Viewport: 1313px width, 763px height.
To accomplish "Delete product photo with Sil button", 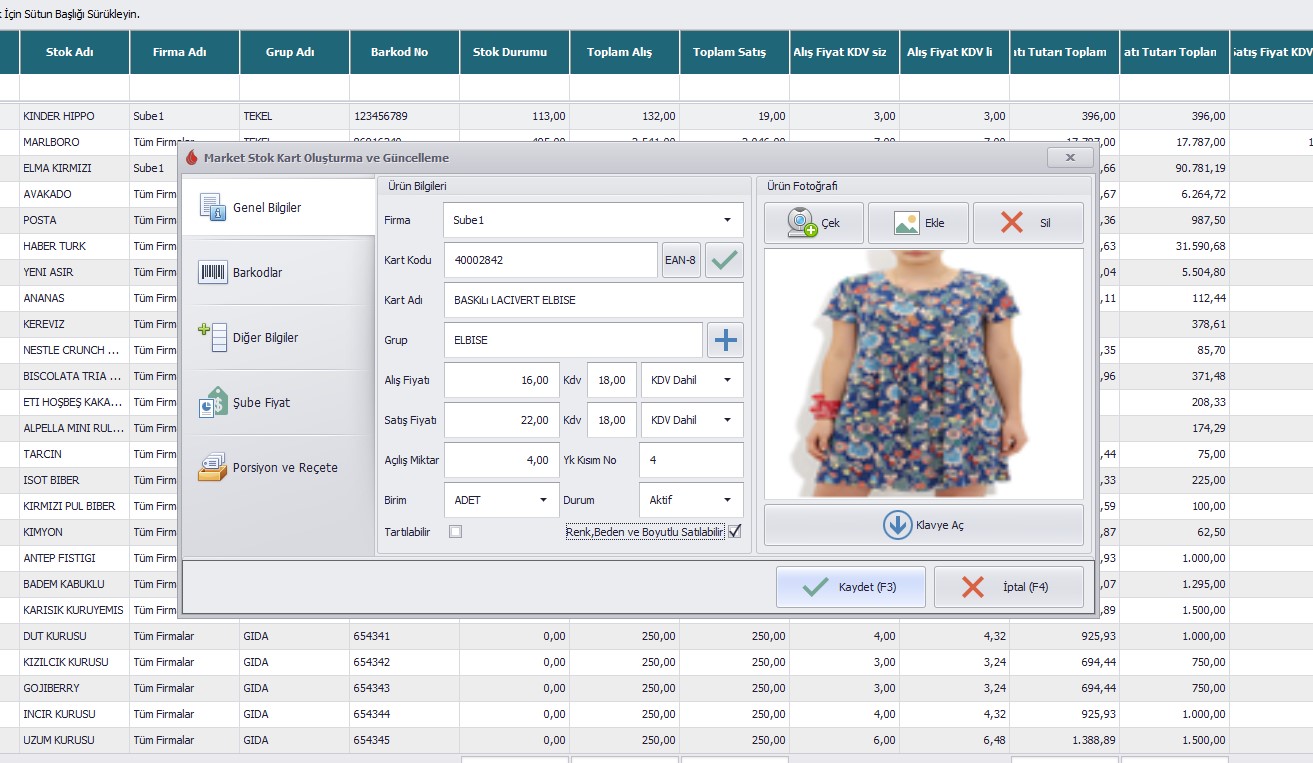I will coord(1028,223).
